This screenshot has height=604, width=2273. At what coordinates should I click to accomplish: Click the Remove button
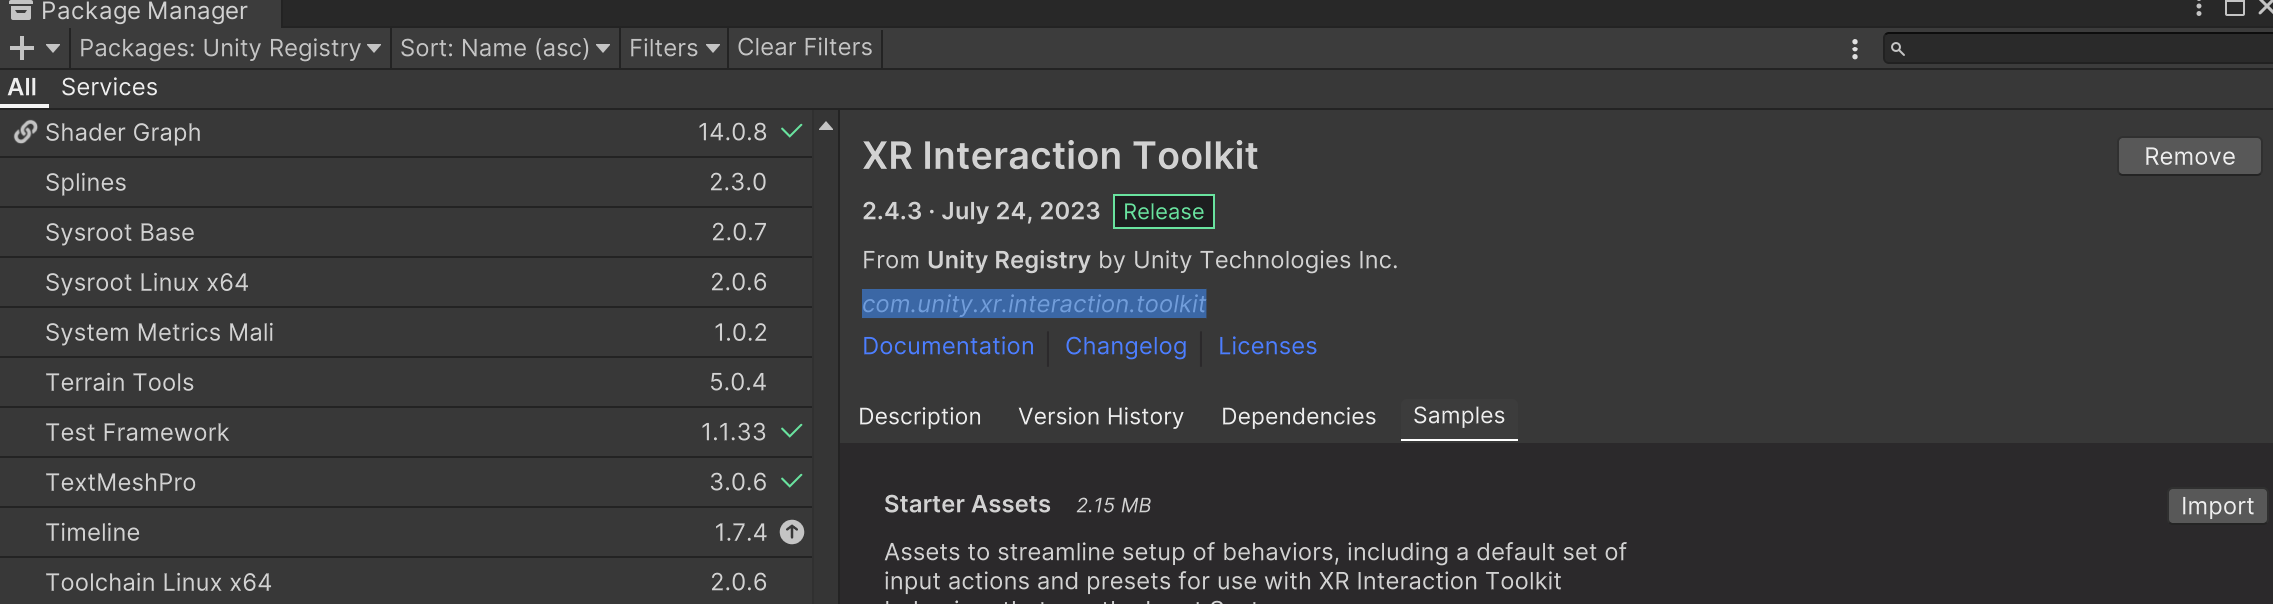tap(2189, 157)
